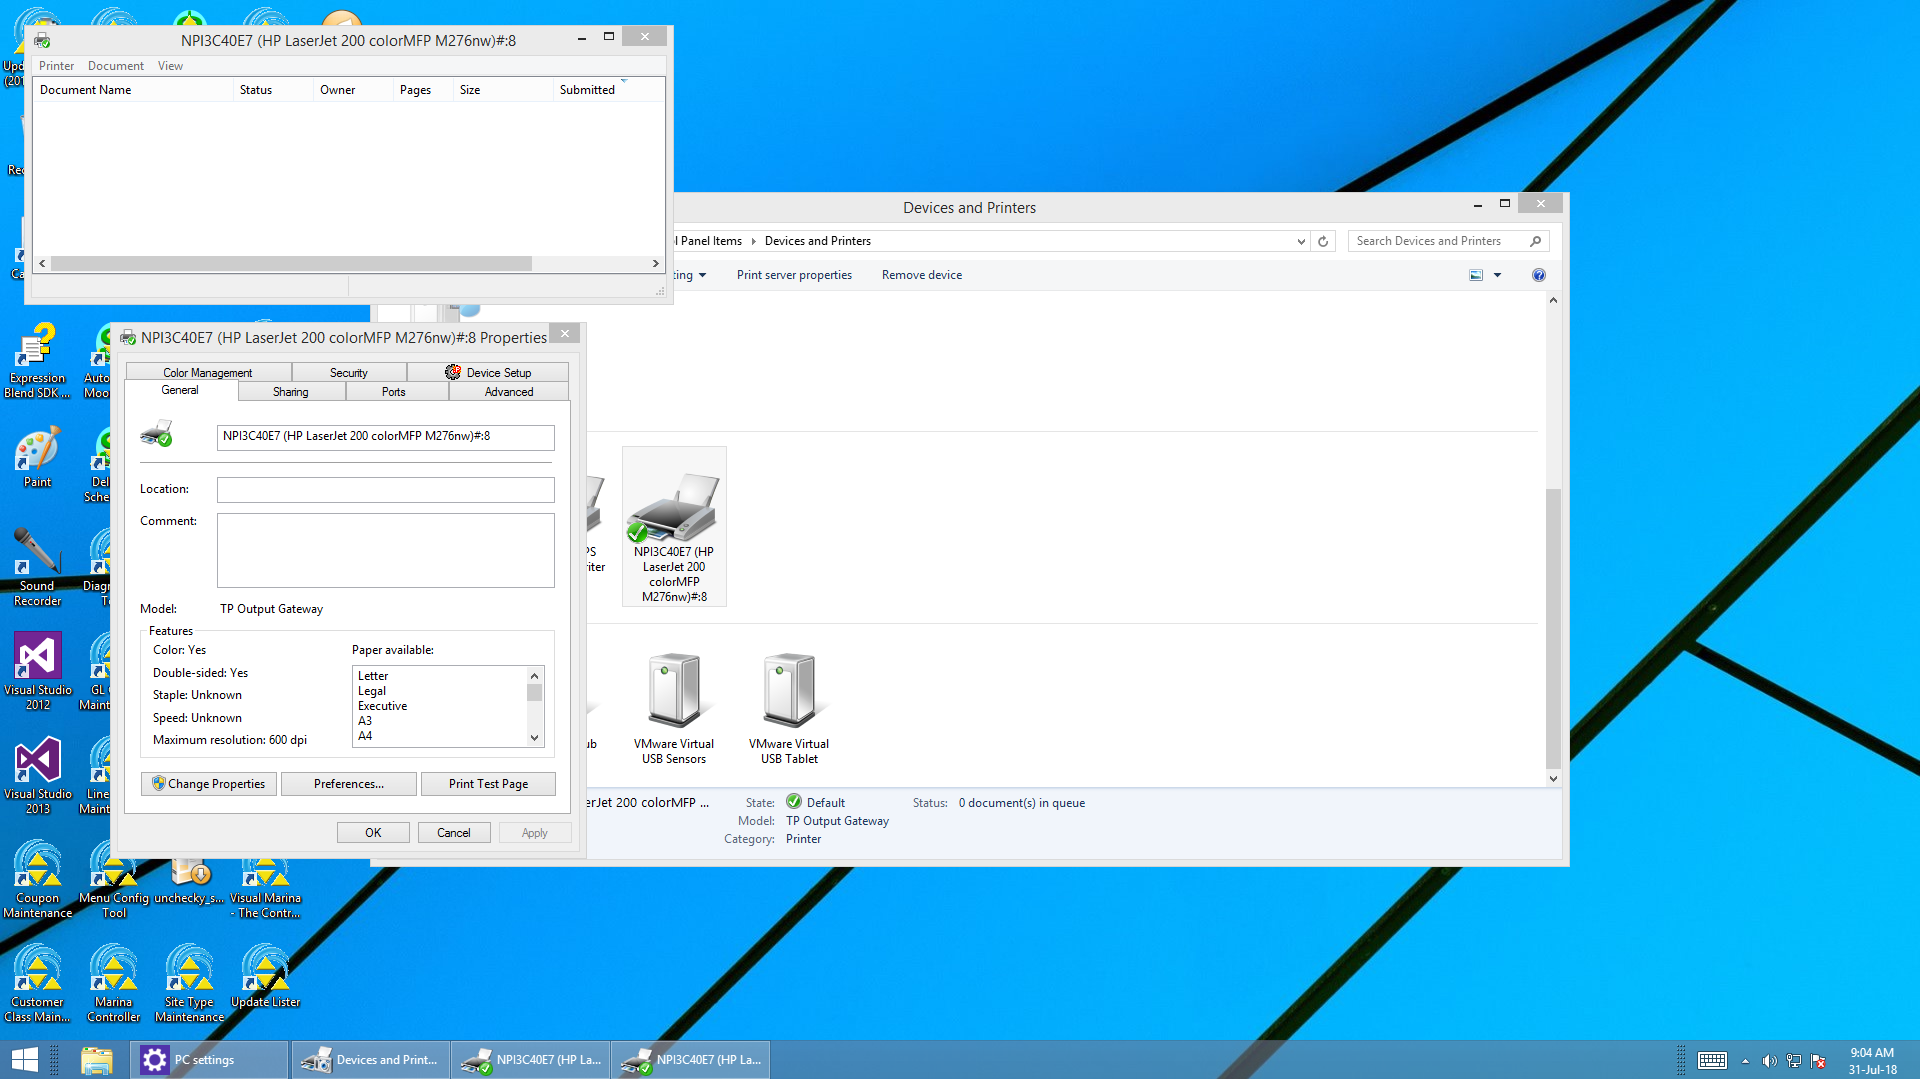Open the view options dropdown arrow
The image size is (1920, 1079).
pos(1497,275)
